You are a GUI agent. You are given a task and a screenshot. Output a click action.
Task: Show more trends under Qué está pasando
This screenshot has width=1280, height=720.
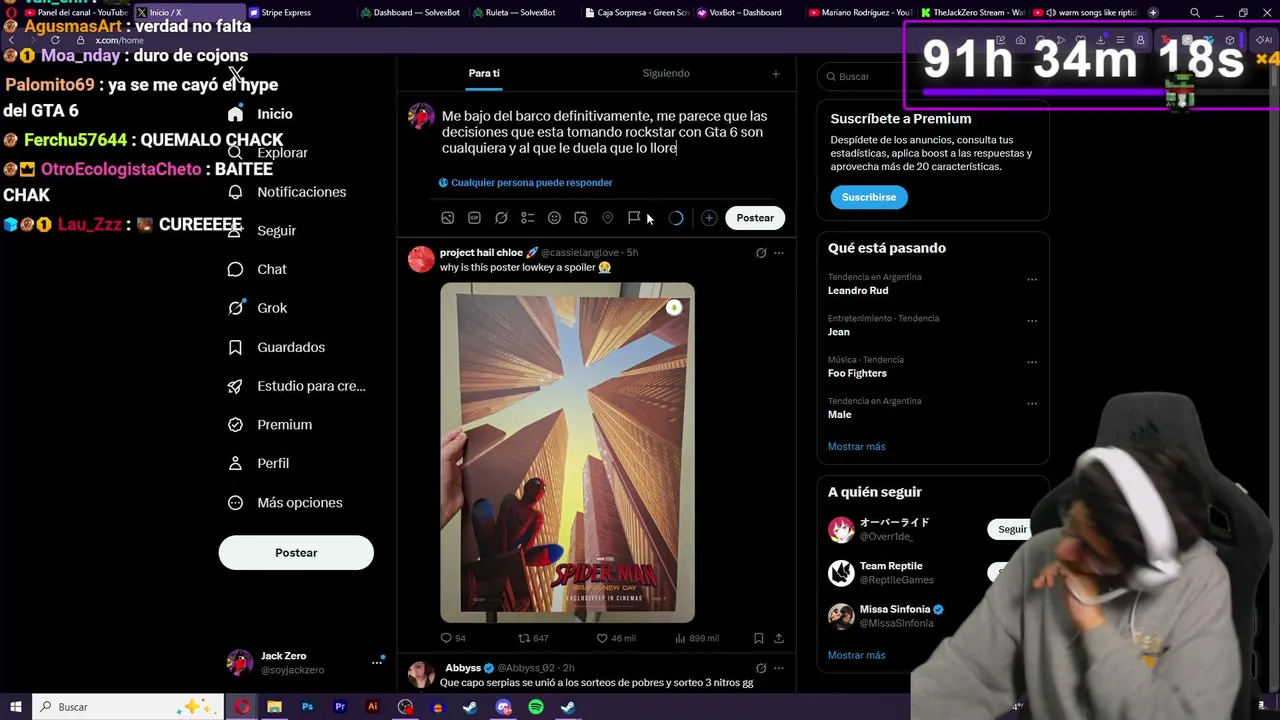click(x=857, y=447)
